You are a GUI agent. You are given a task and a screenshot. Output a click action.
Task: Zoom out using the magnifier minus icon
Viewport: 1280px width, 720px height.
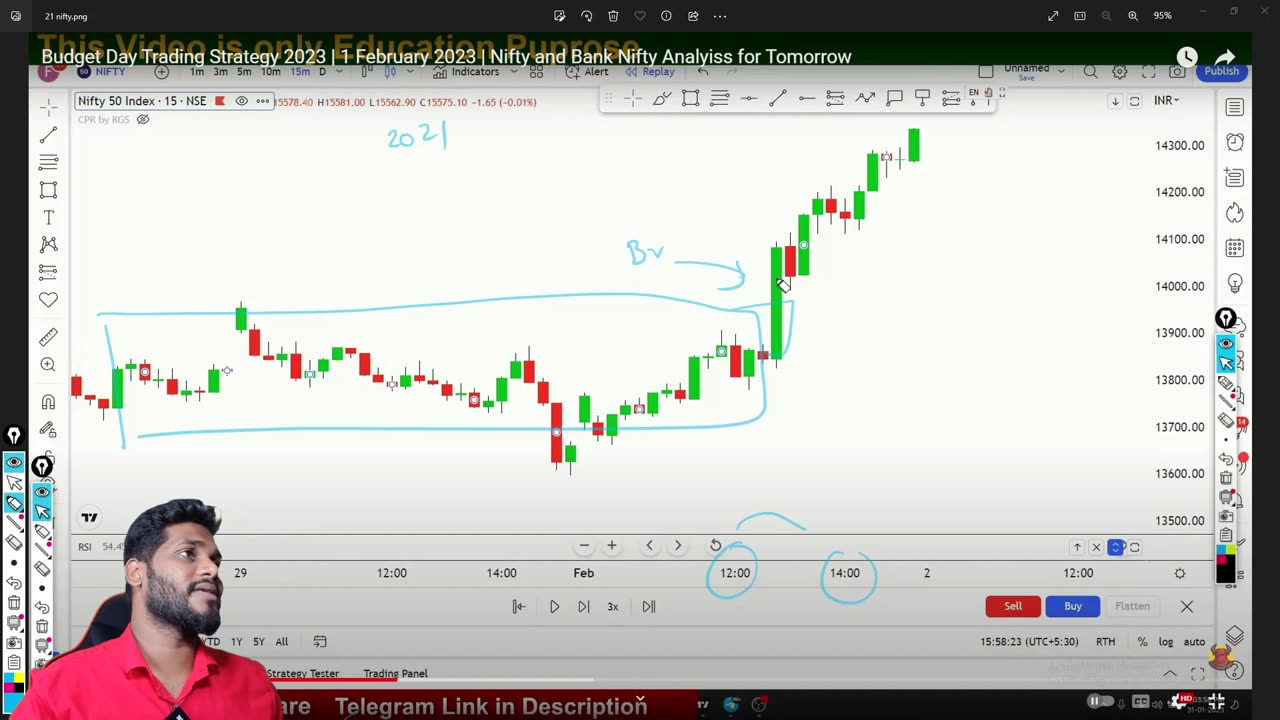point(1106,16)
